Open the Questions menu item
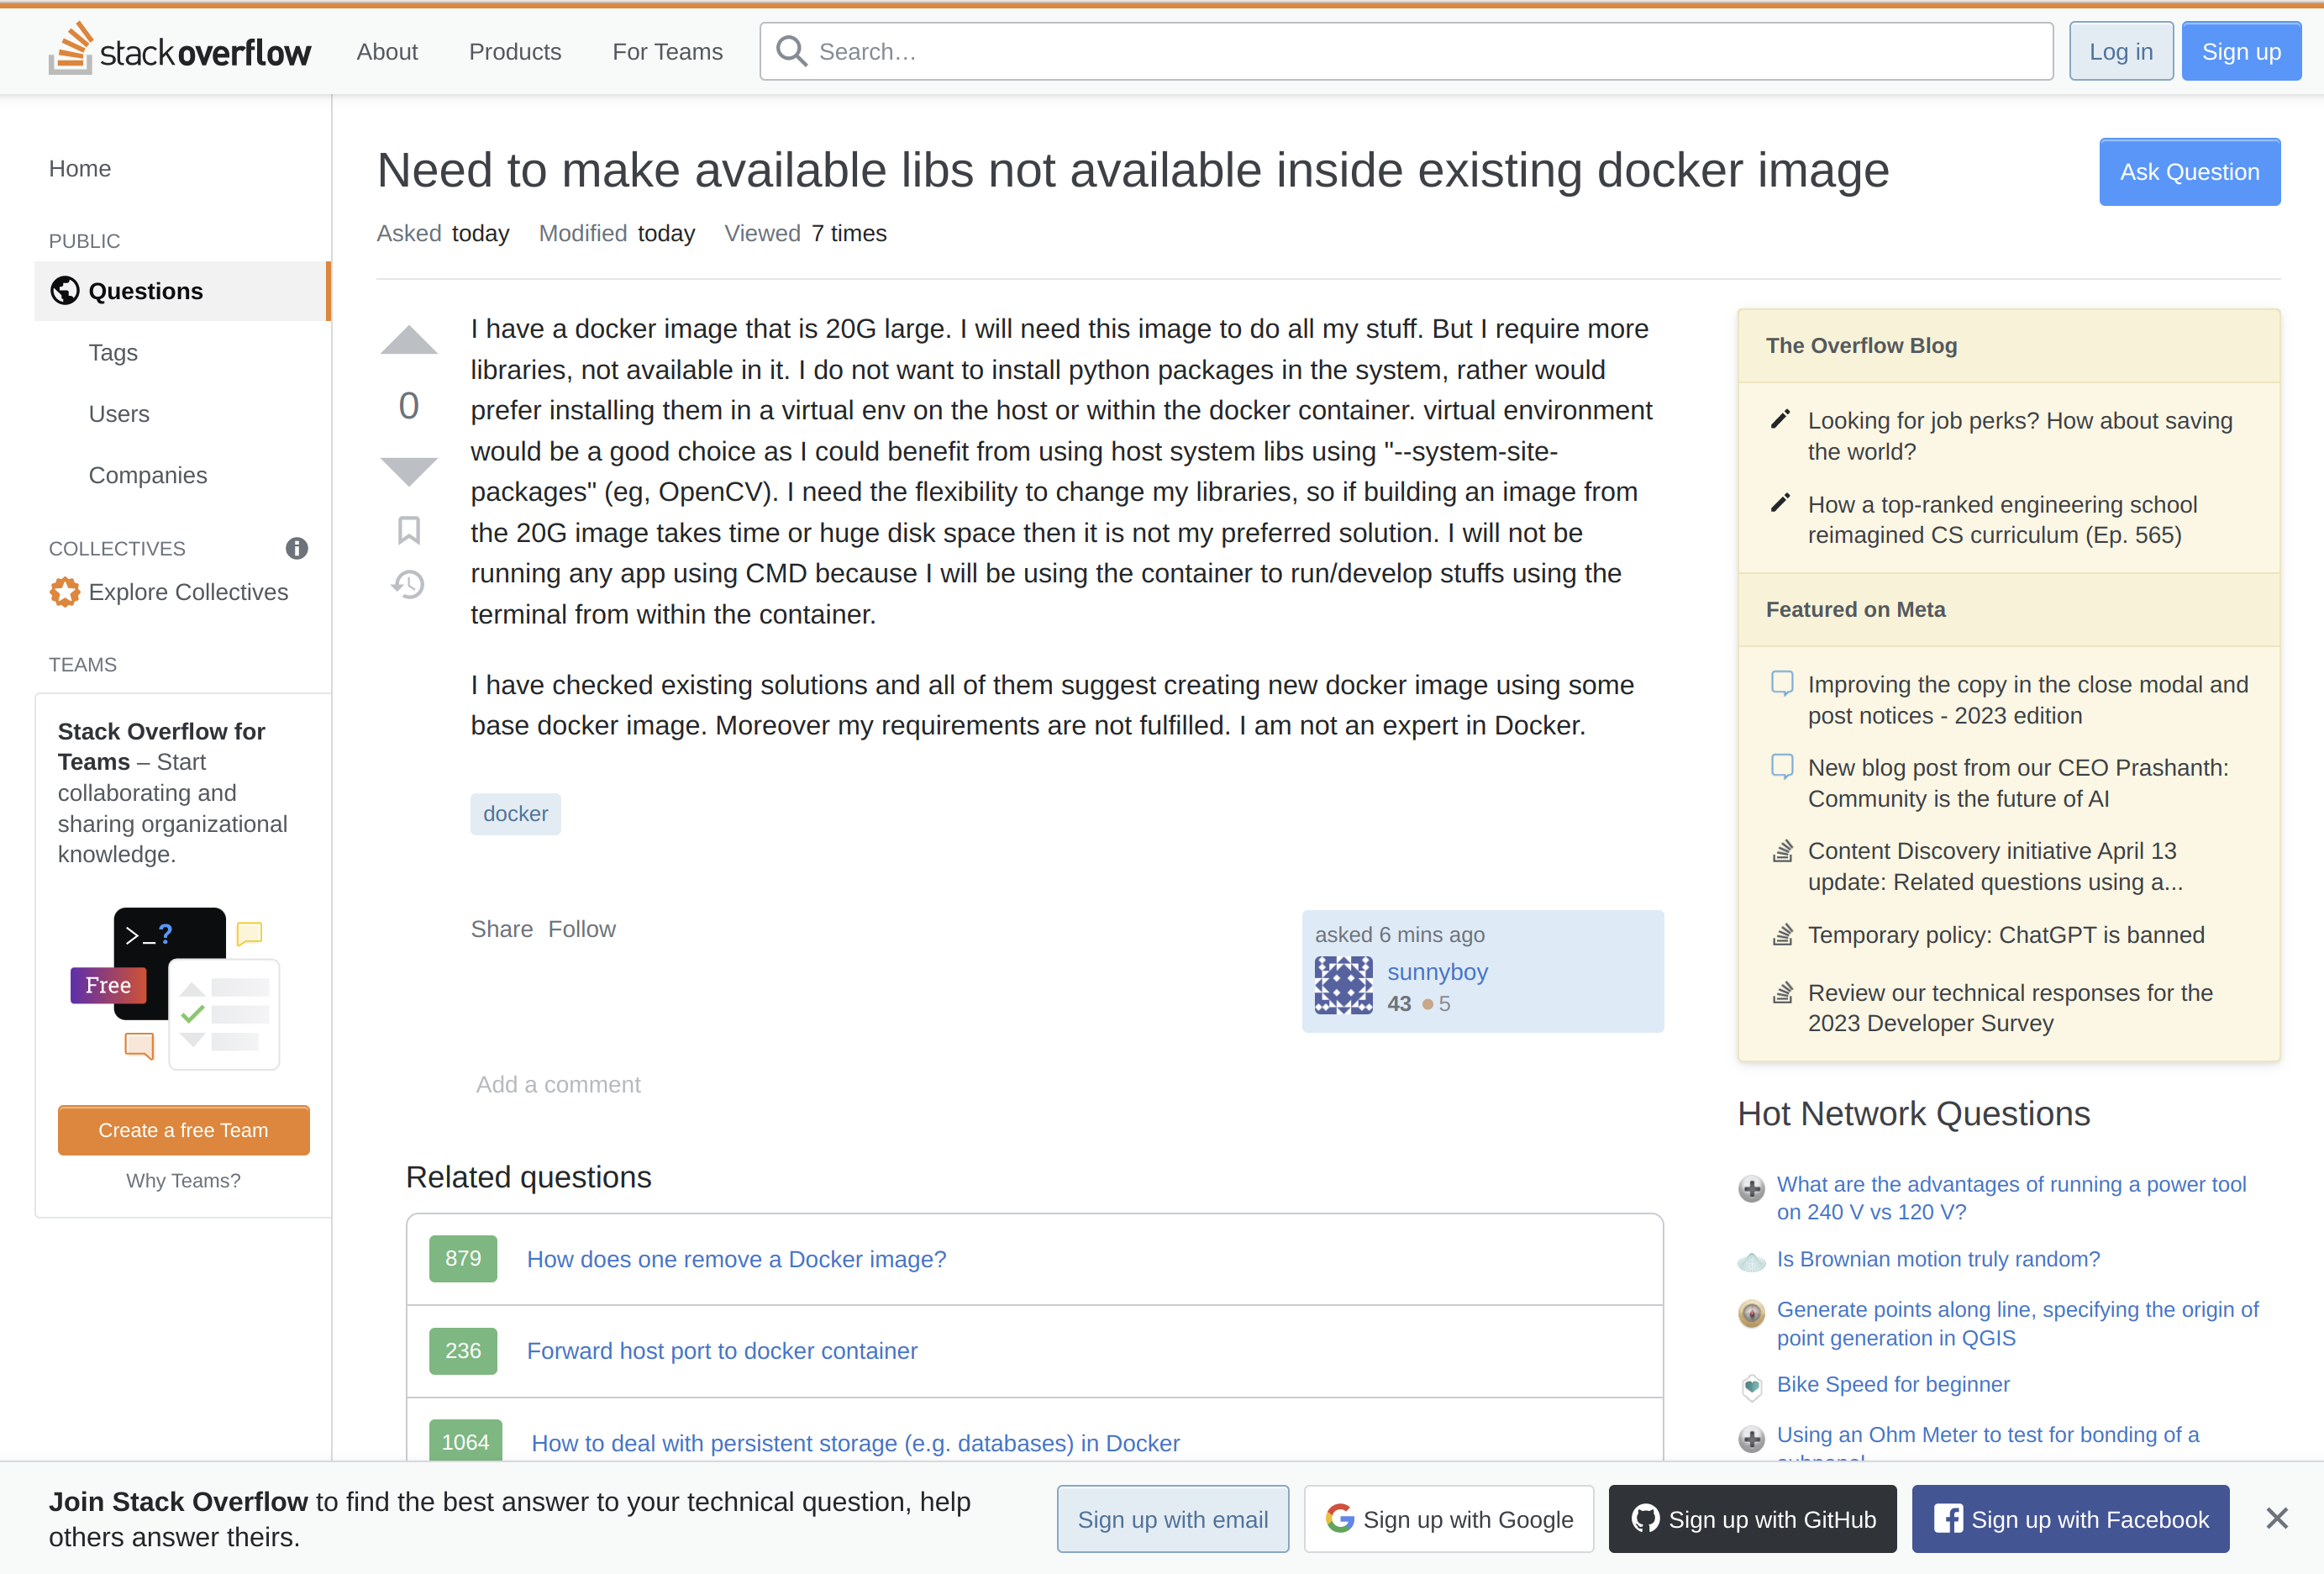Screen dimensions: 2324x1574 pyautogui.click(x=146, y=290)
